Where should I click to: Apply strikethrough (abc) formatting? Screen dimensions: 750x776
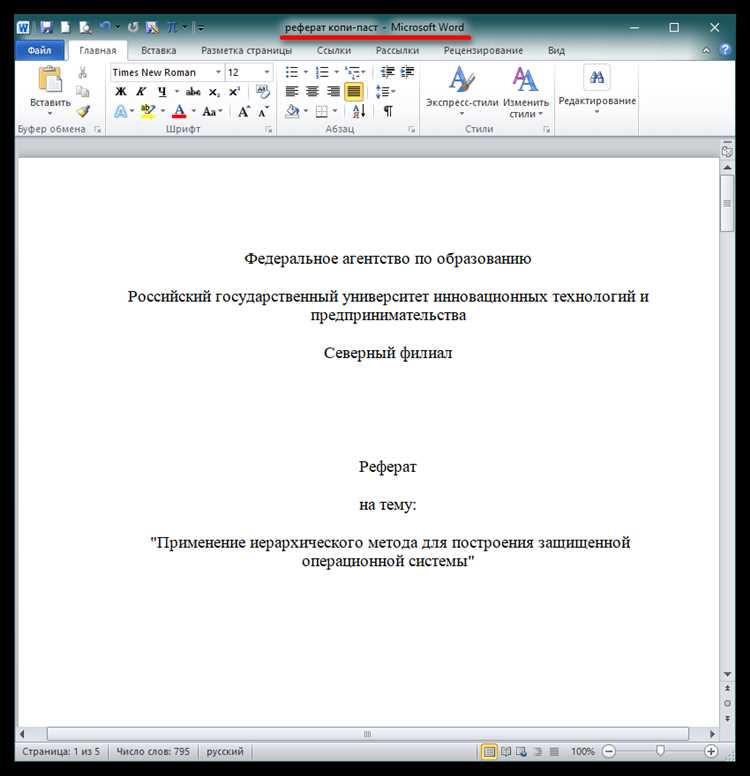(193, 92)
